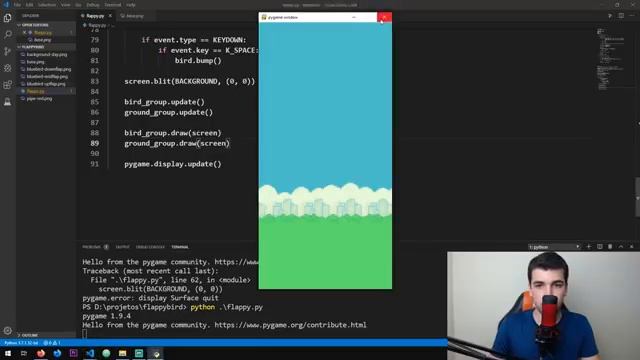Open the Debug menu
Screen dimensions: 640x360
point(93,5)
